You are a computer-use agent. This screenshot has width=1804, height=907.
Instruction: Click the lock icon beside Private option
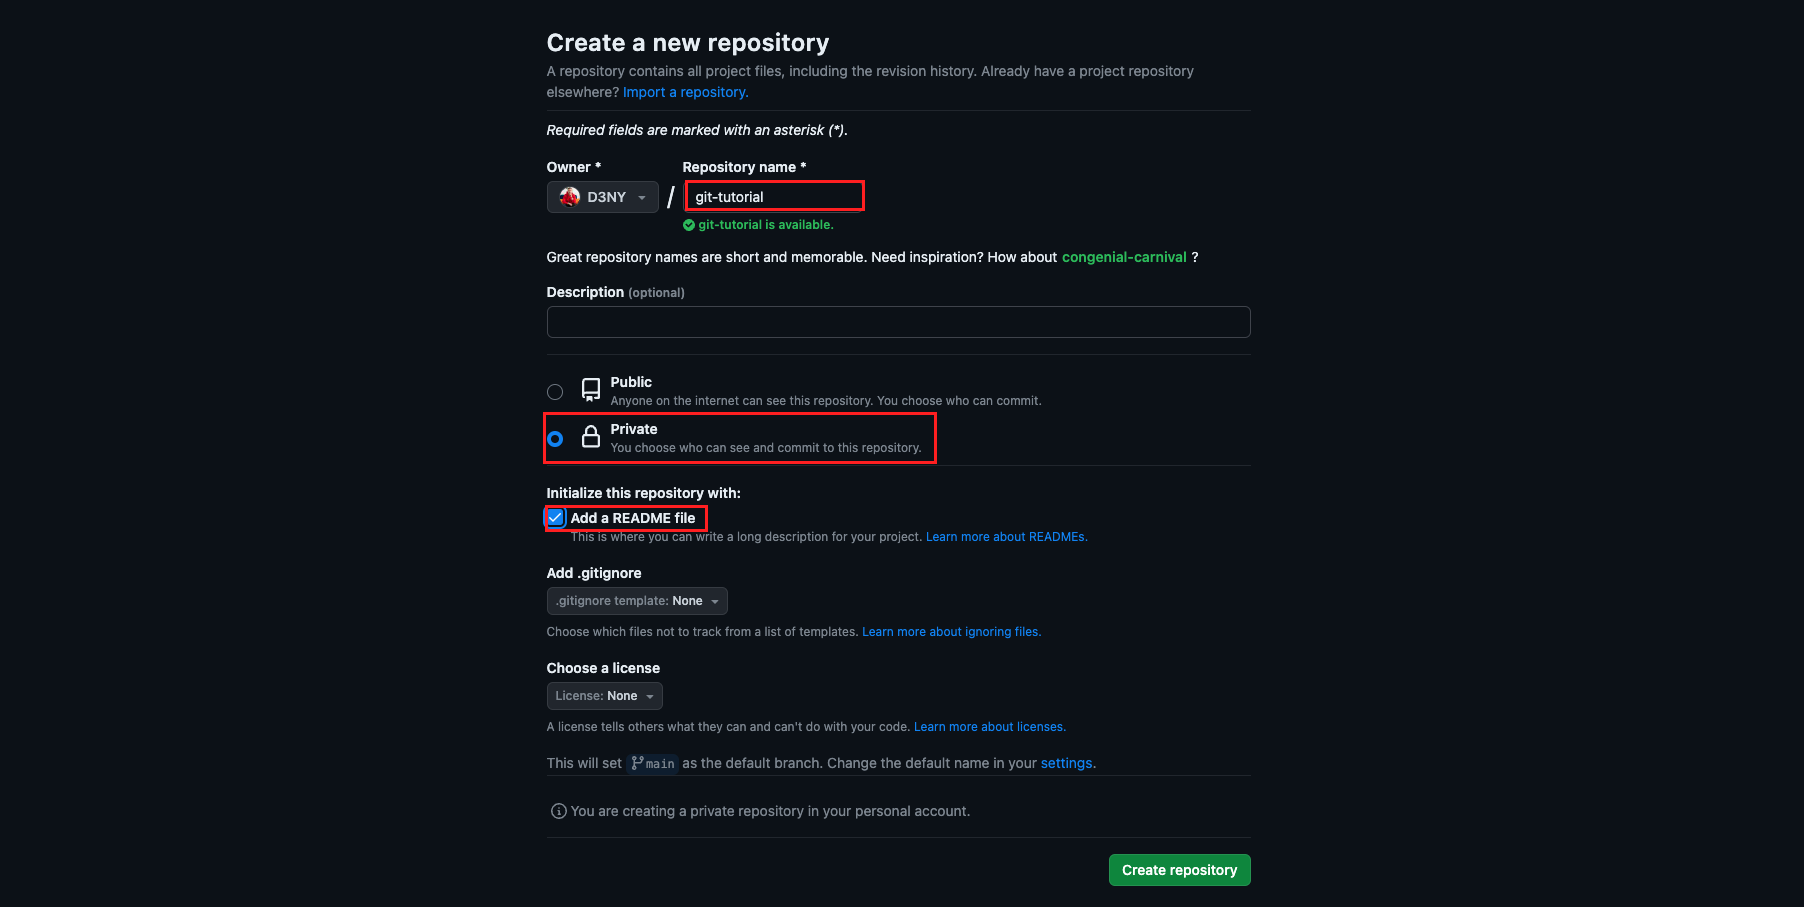[x=591, y=437]
